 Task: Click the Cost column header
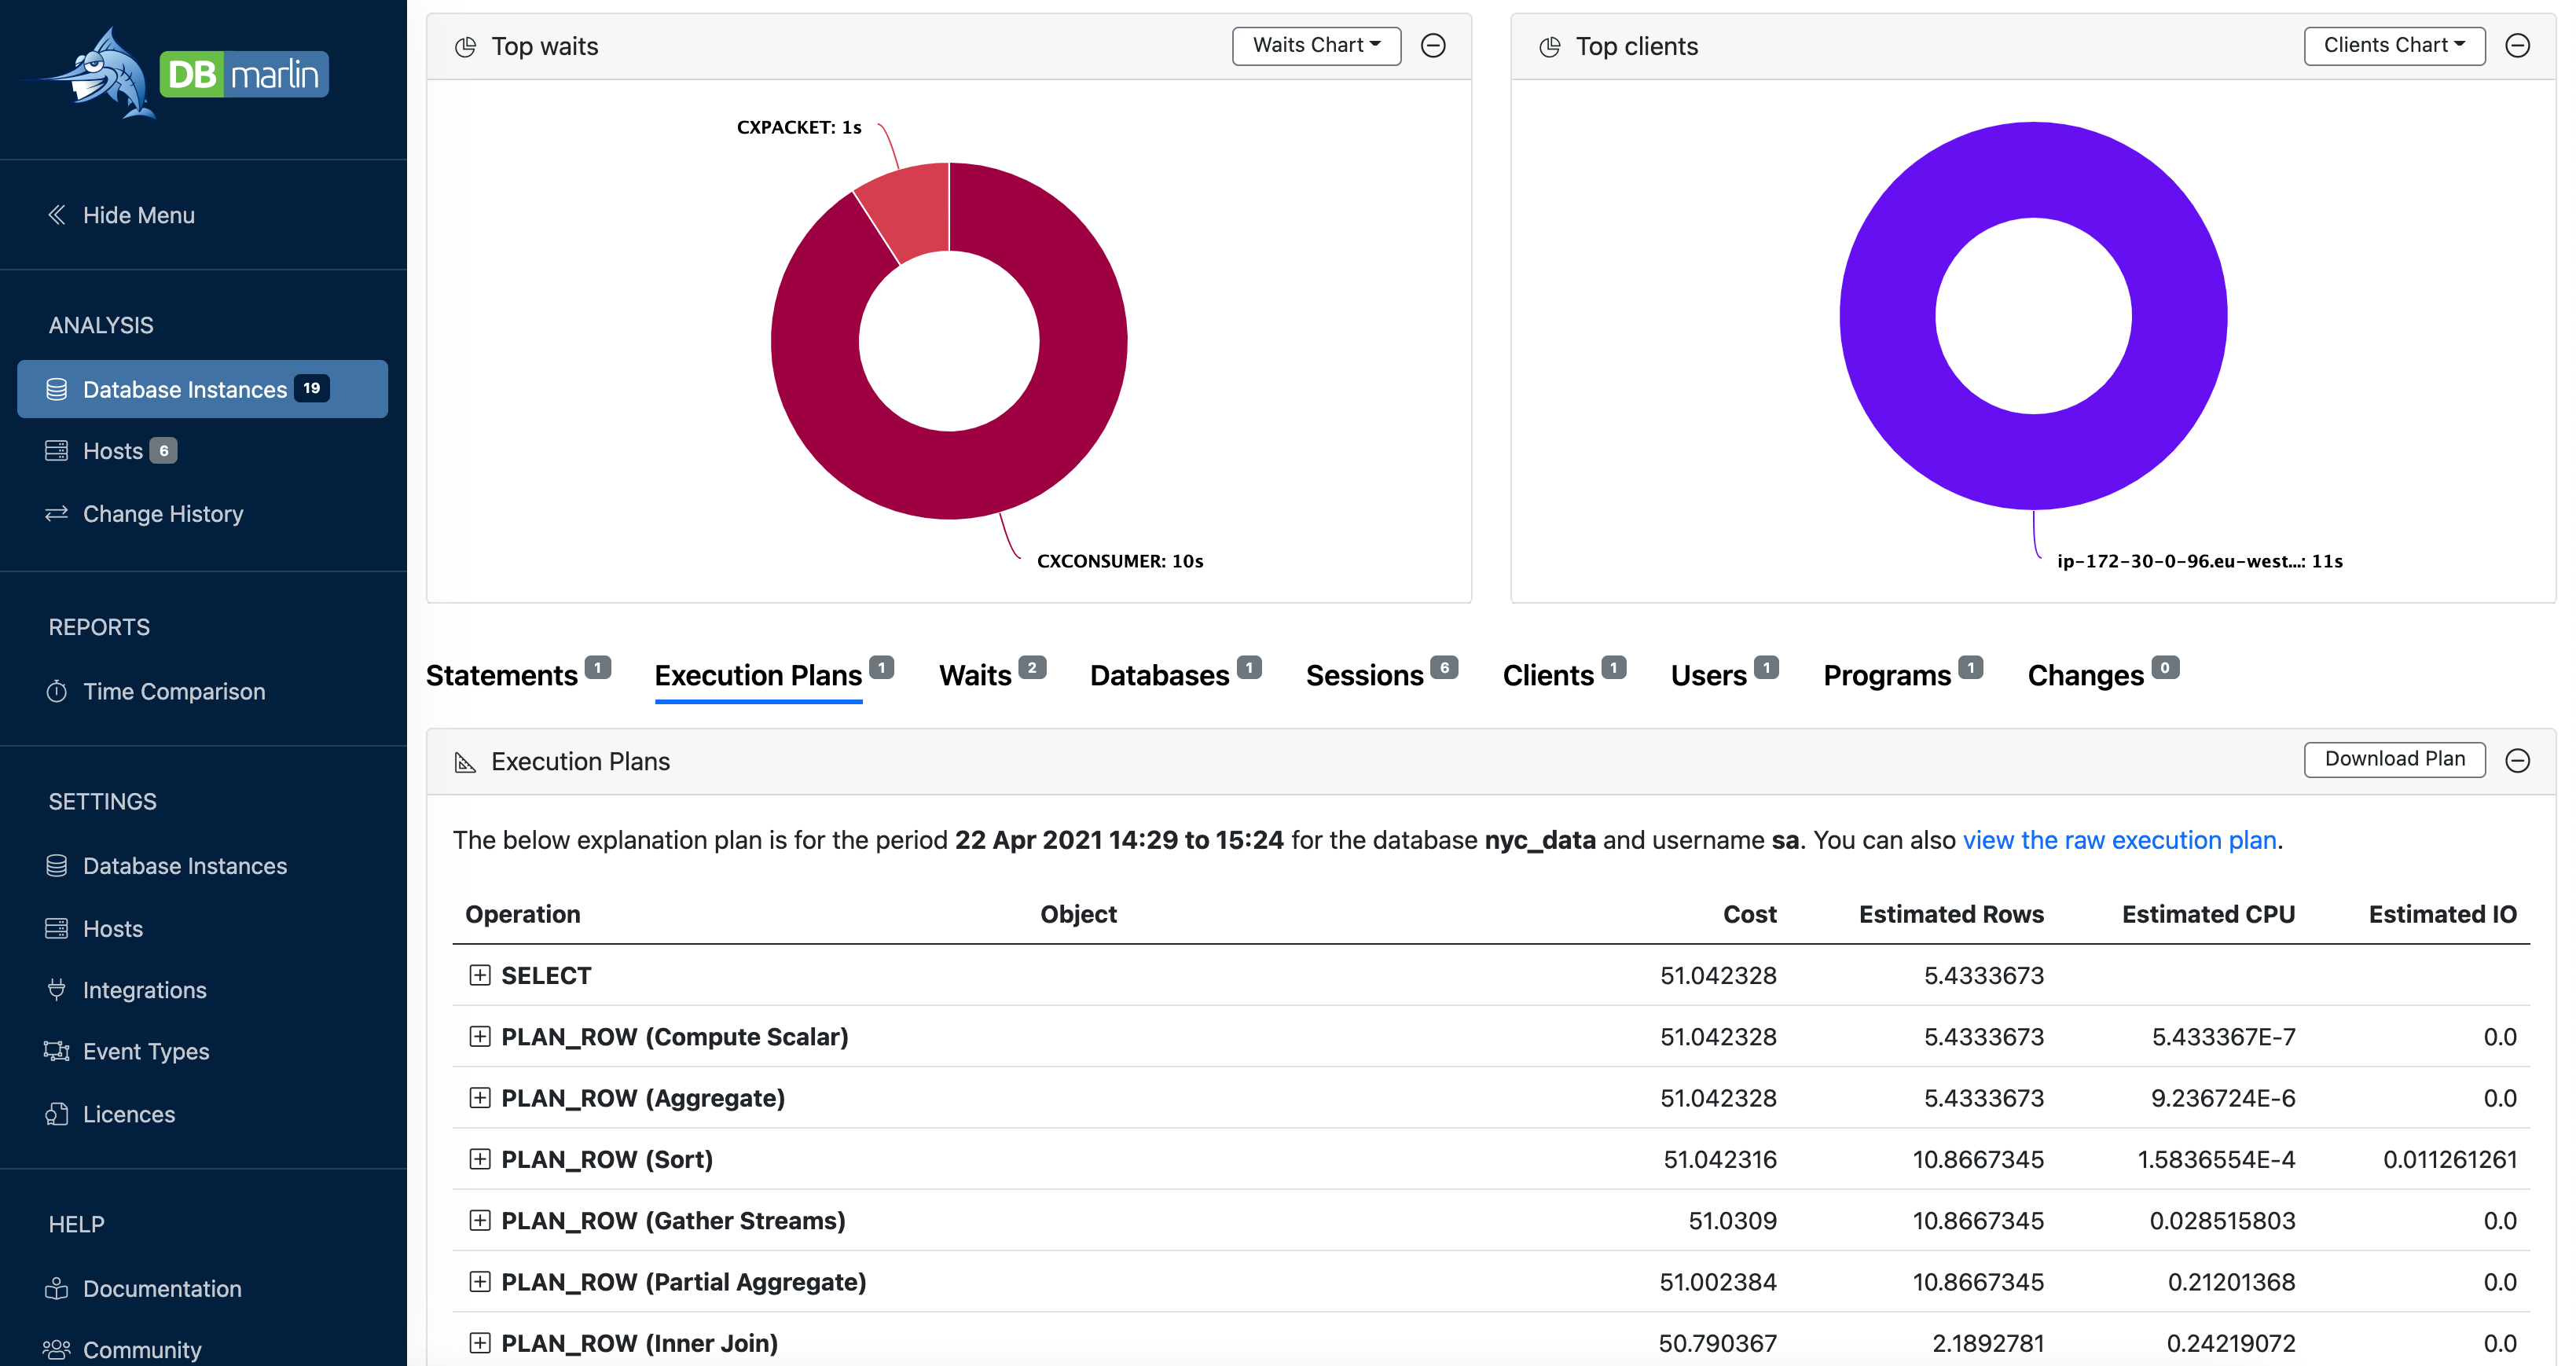tap(1749, 914)
